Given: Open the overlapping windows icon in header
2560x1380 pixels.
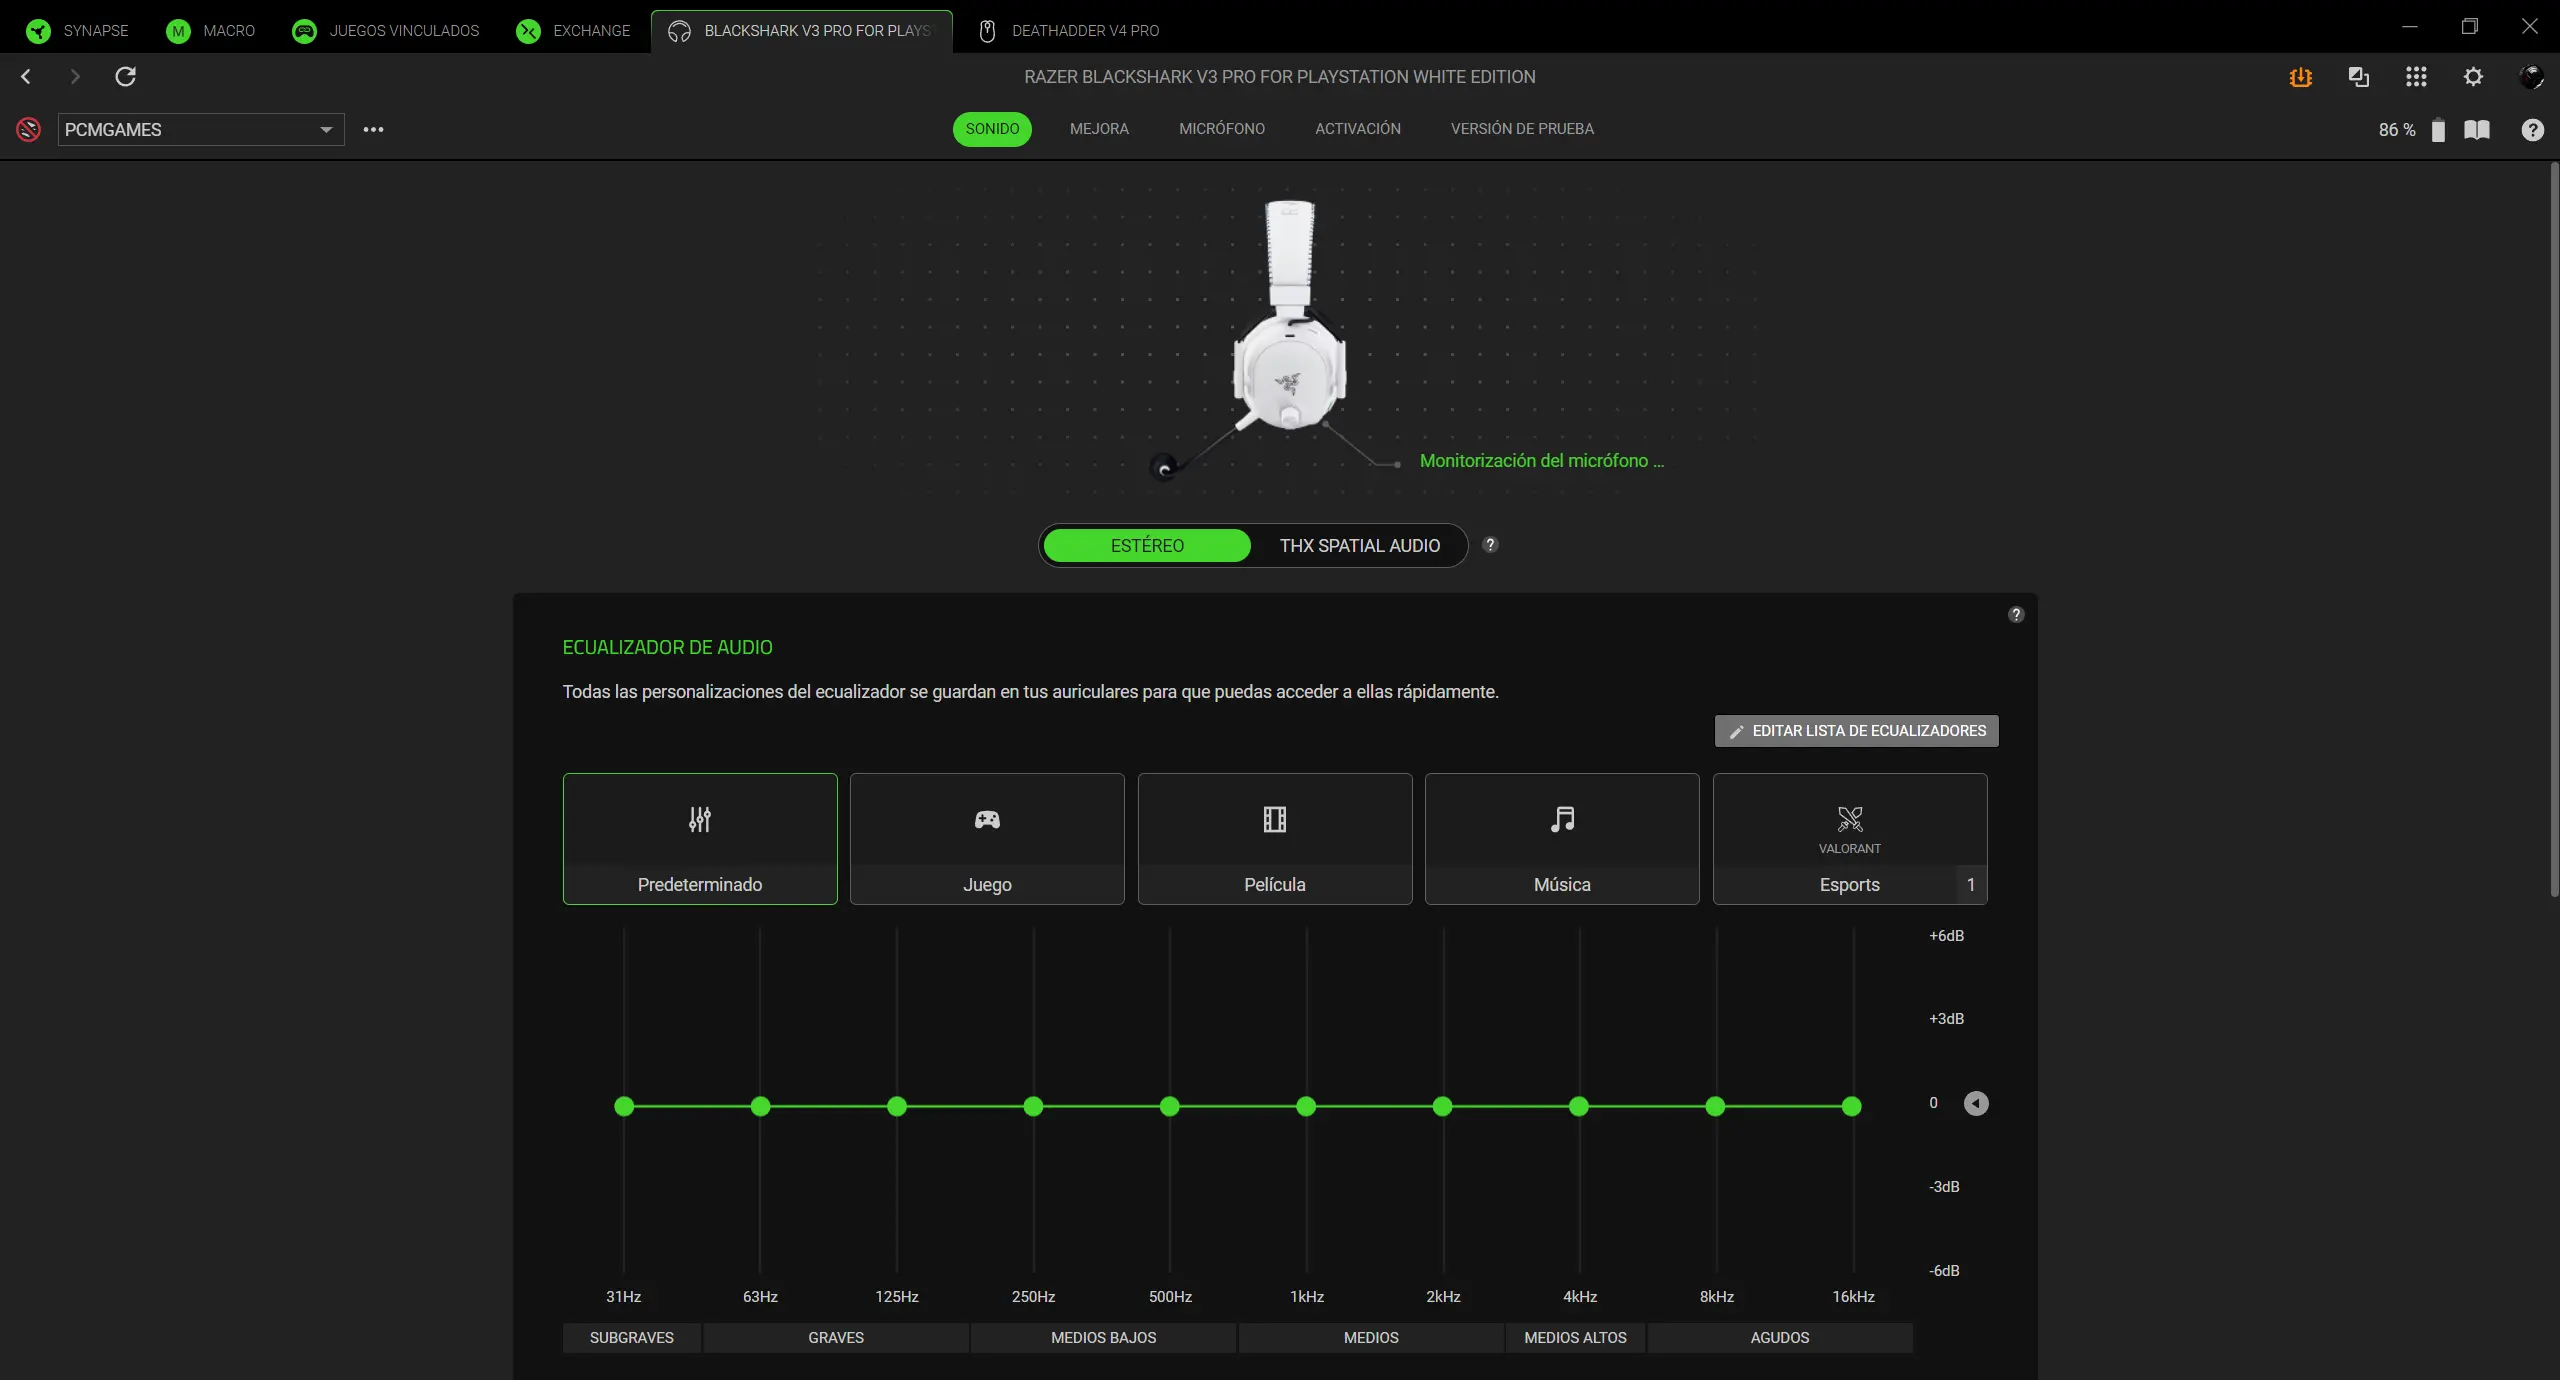Looking at the screenshot, I should click(2359, 77).
